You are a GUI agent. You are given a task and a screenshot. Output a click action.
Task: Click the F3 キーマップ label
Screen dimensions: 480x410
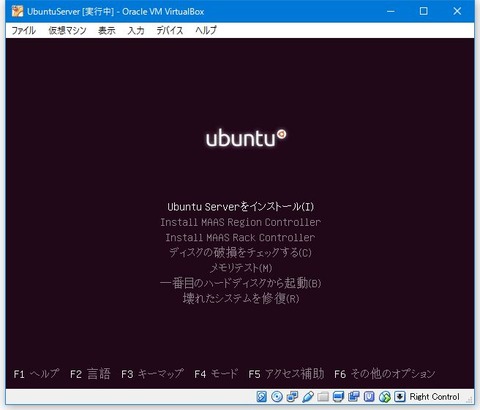(x=152, y=374)
